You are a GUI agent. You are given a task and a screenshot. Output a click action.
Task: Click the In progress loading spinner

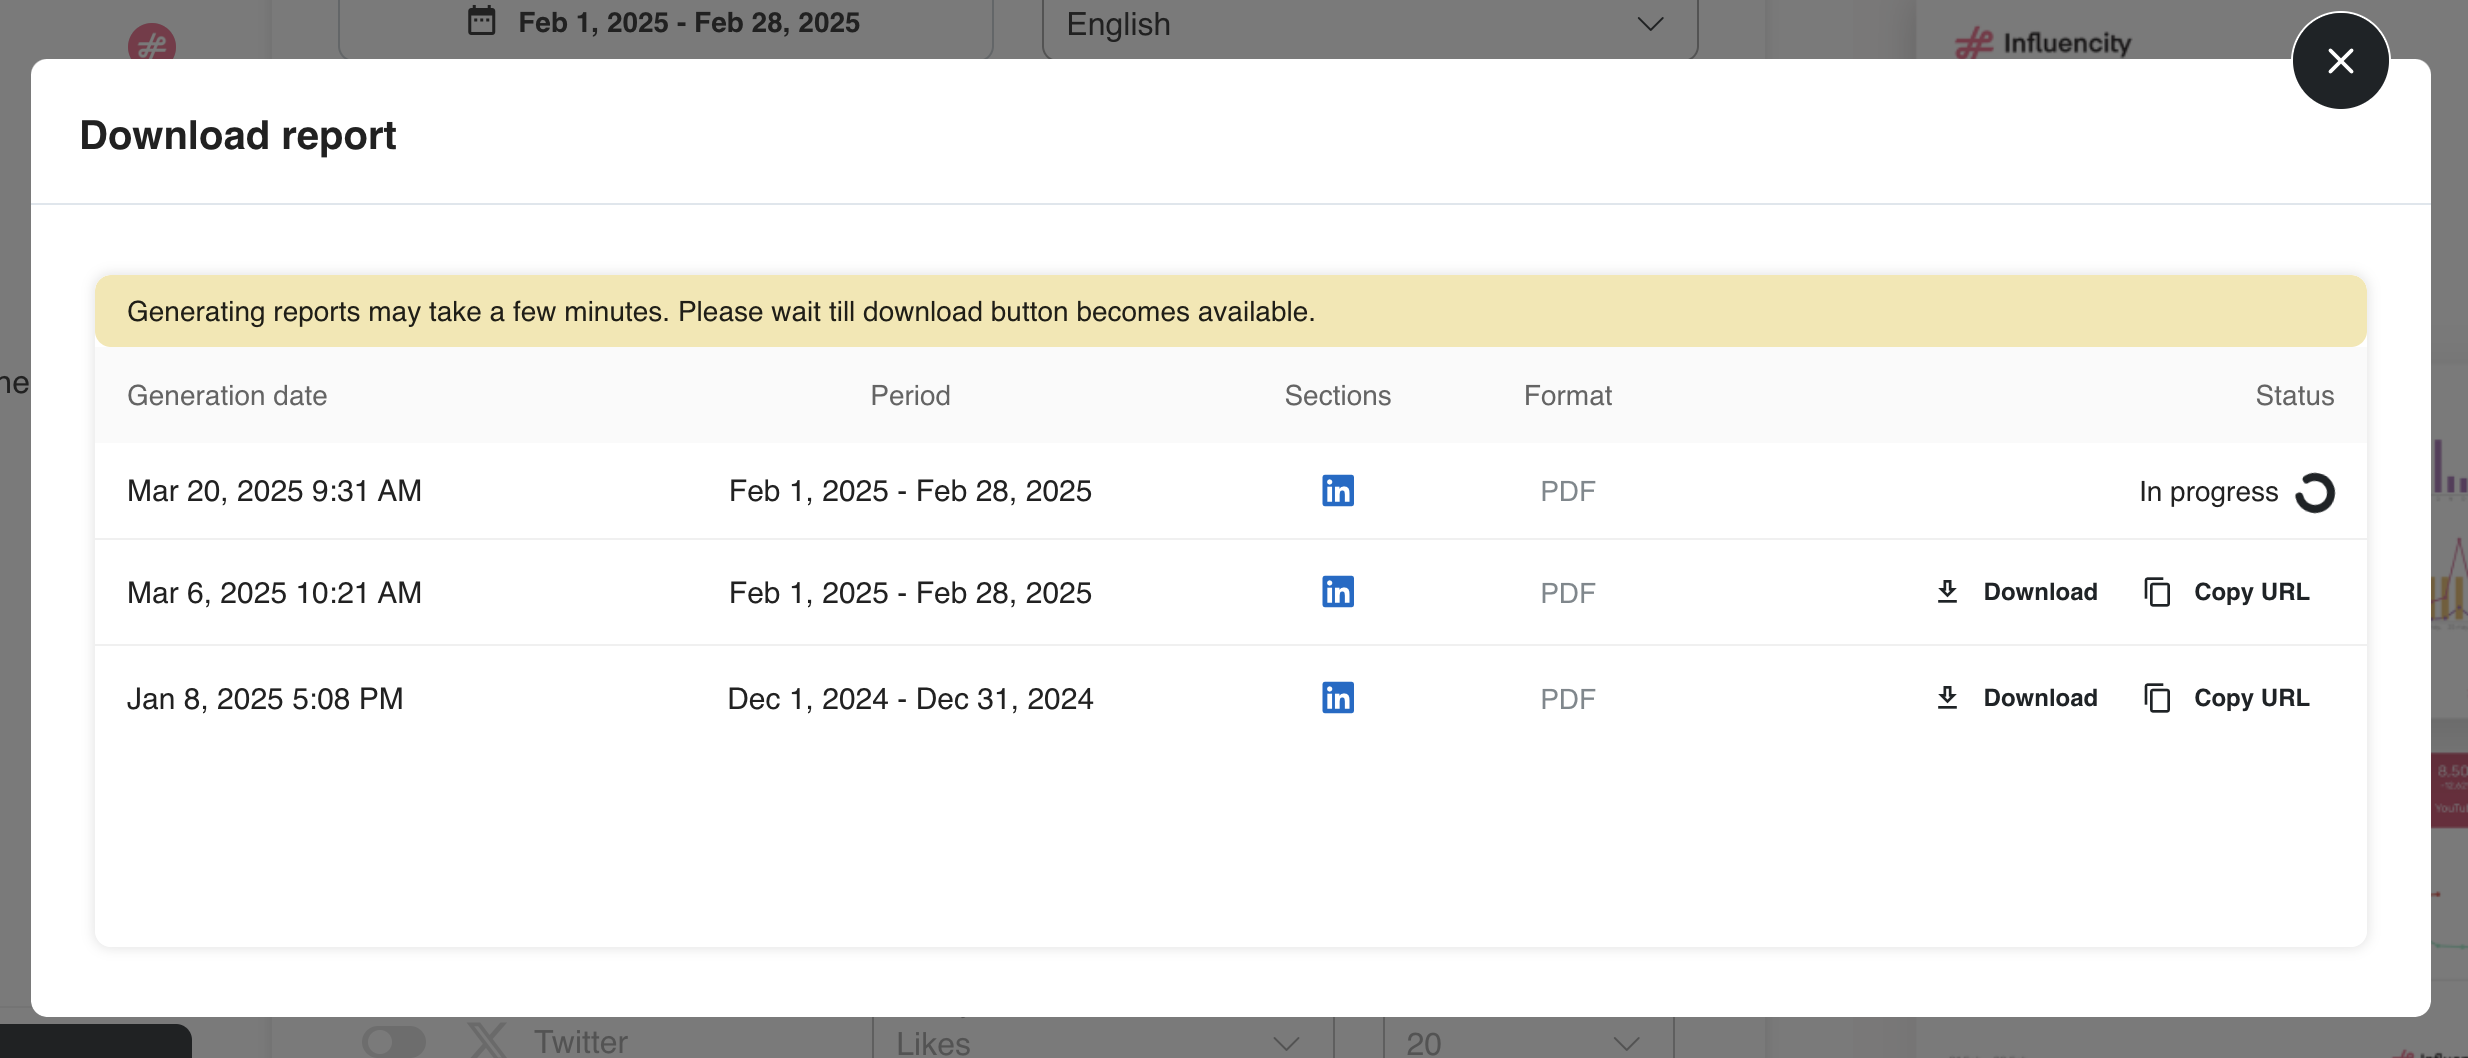tap(2315, 492)
